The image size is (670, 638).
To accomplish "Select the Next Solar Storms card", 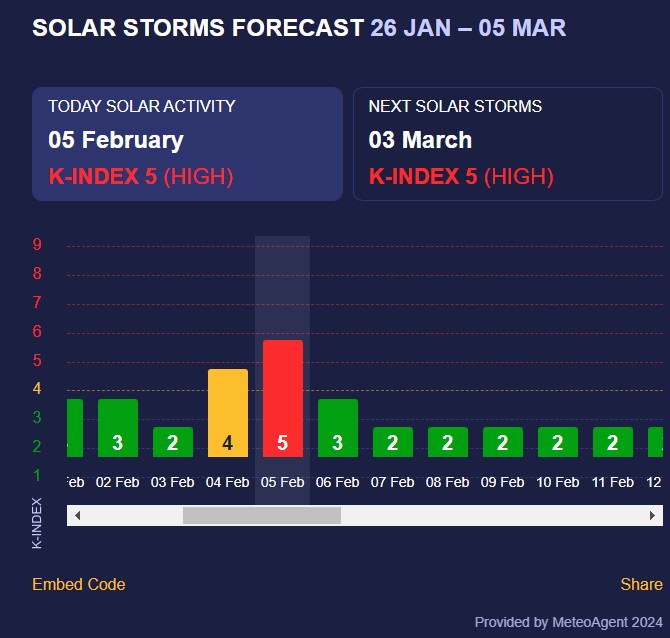I will (507, 144).
